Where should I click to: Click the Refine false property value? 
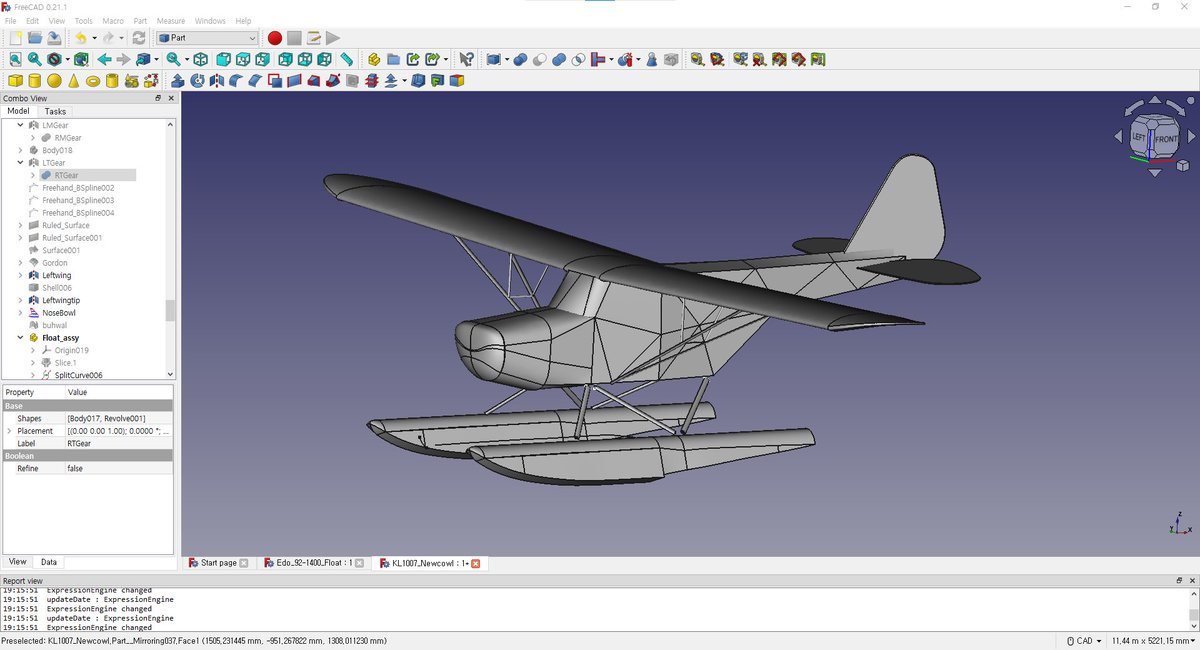(118, 469)
